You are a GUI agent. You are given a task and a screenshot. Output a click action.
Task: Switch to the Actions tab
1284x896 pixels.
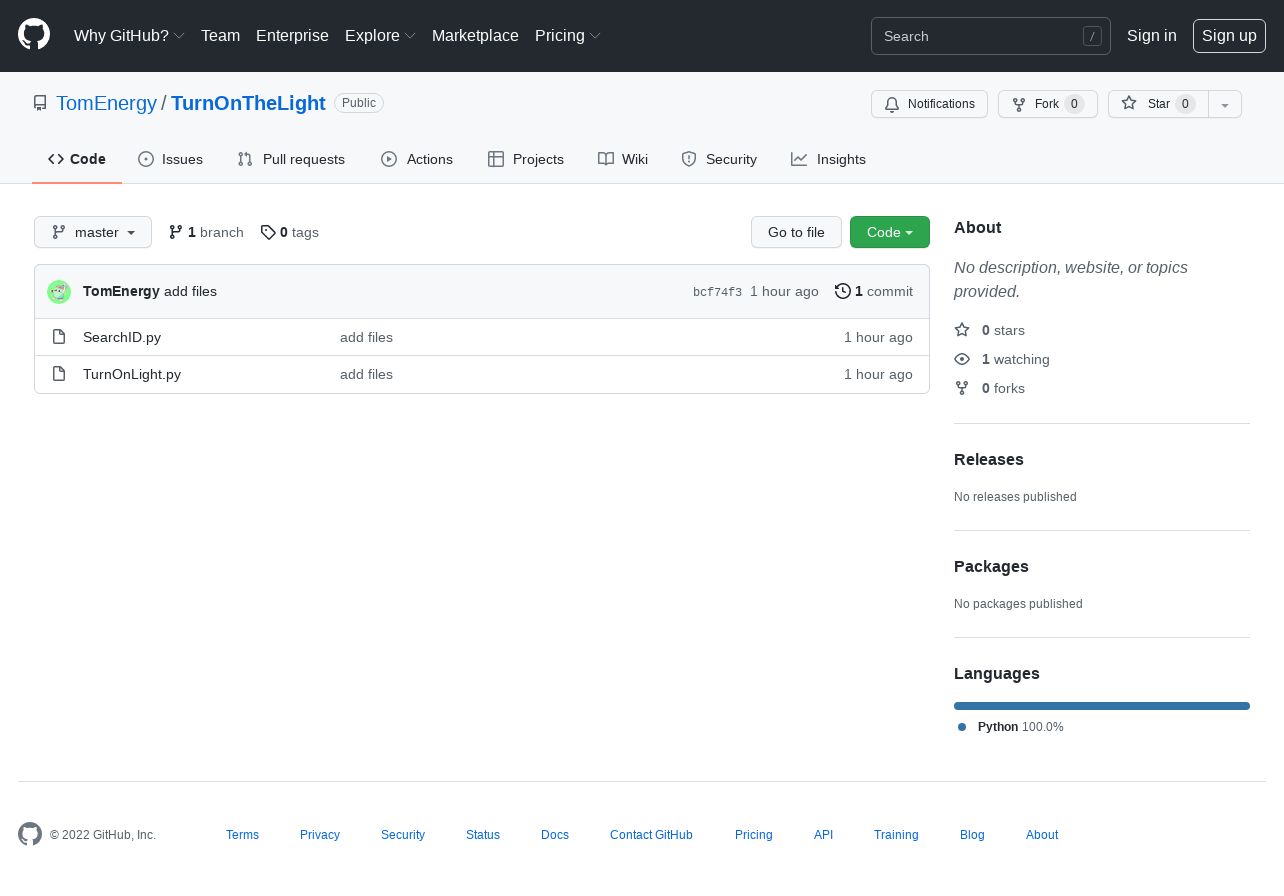pos(417,159)
